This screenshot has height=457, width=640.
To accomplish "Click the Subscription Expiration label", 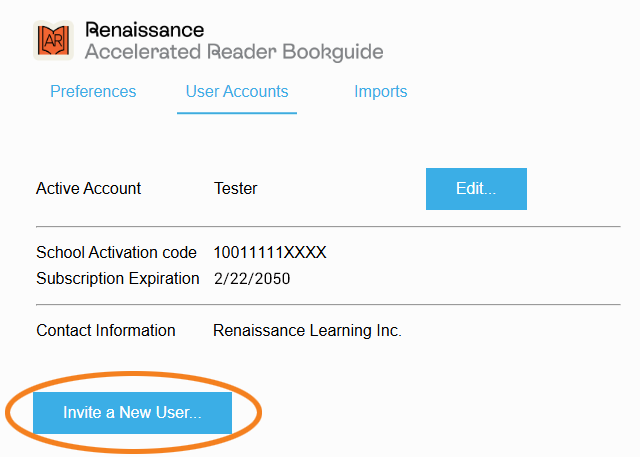I will coord(118,278).
